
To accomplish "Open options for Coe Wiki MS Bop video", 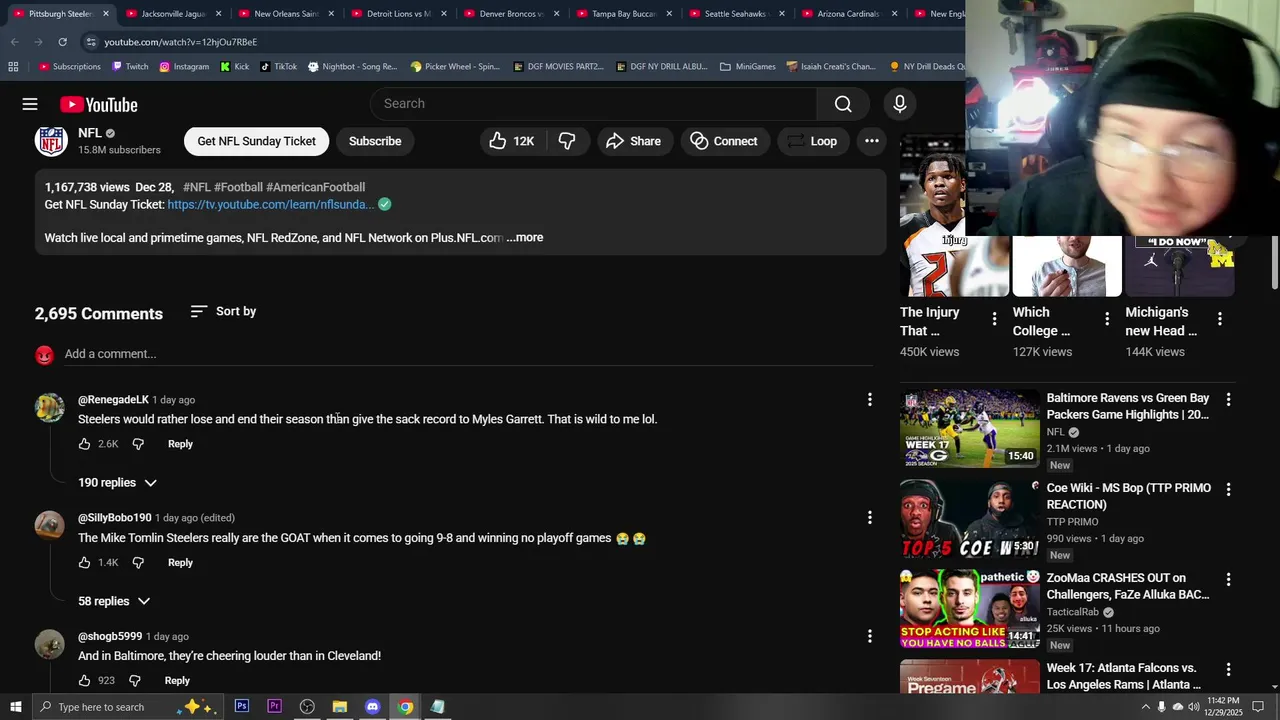I will pyautogui.click(x=1228, y=490).
